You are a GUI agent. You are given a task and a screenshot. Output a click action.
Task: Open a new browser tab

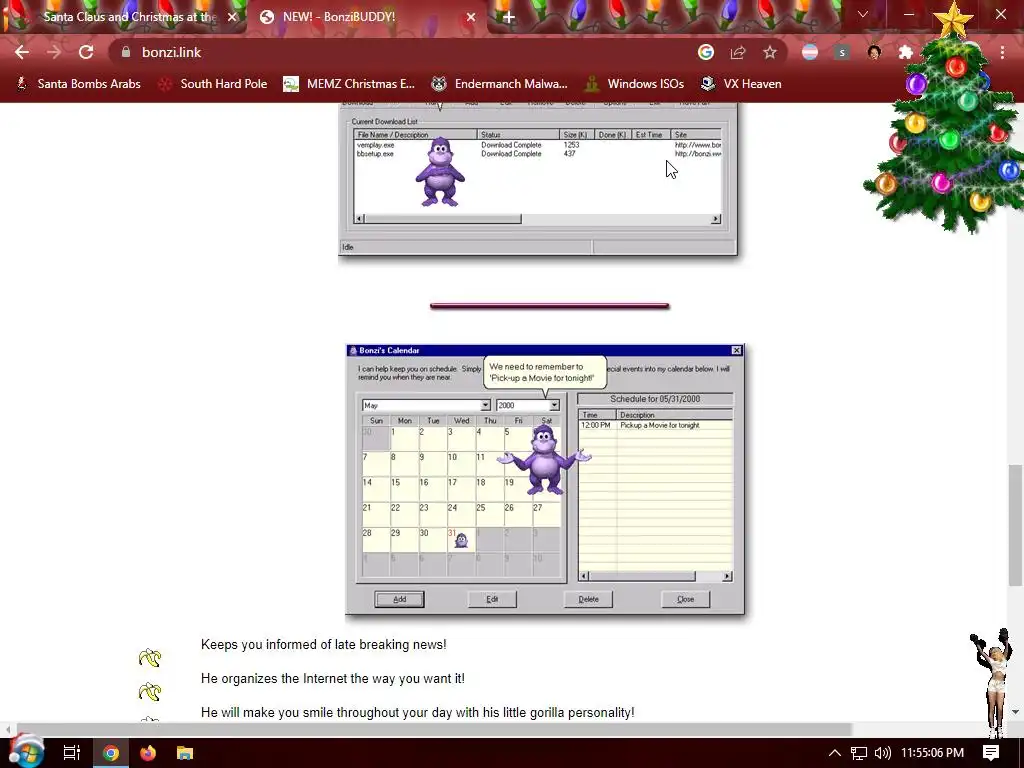(509, 17)
